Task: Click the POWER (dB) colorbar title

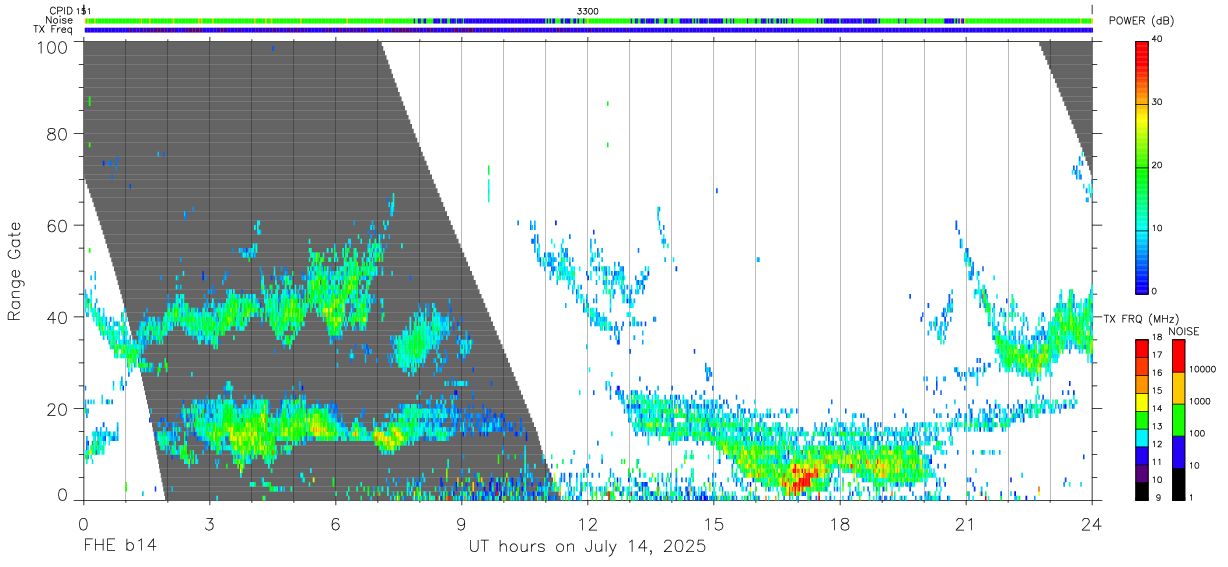Action: point(1143,20)
